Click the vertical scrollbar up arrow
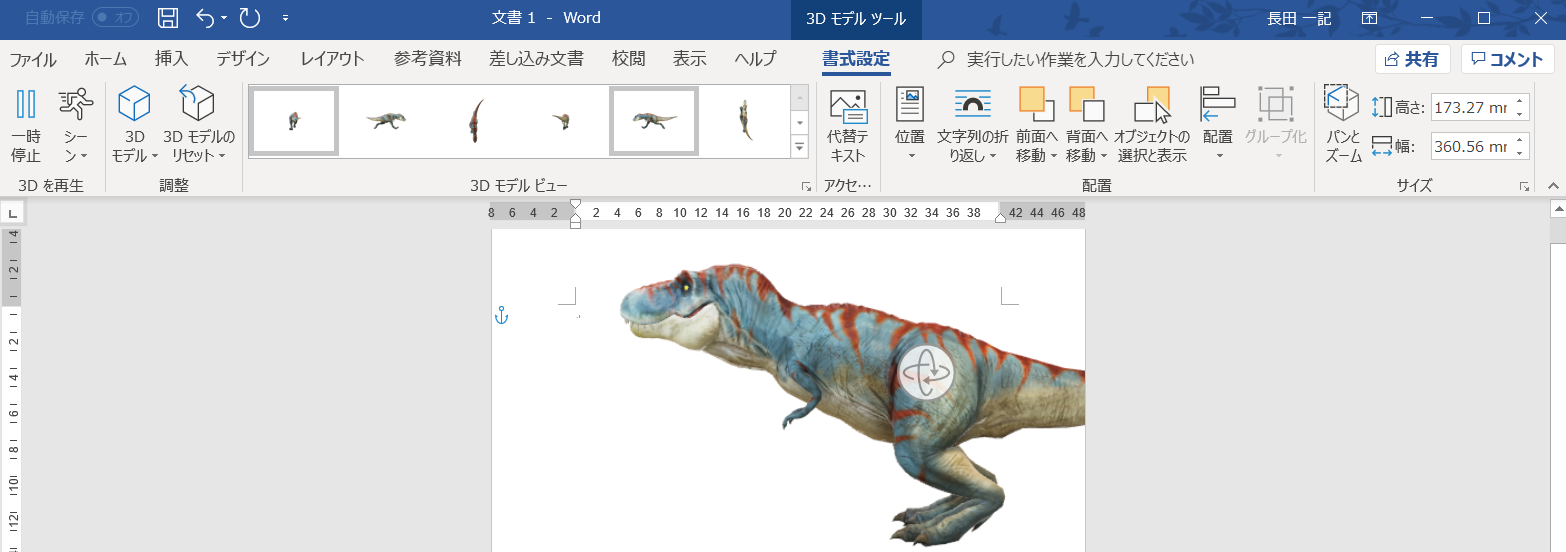 pos(1557,210)
